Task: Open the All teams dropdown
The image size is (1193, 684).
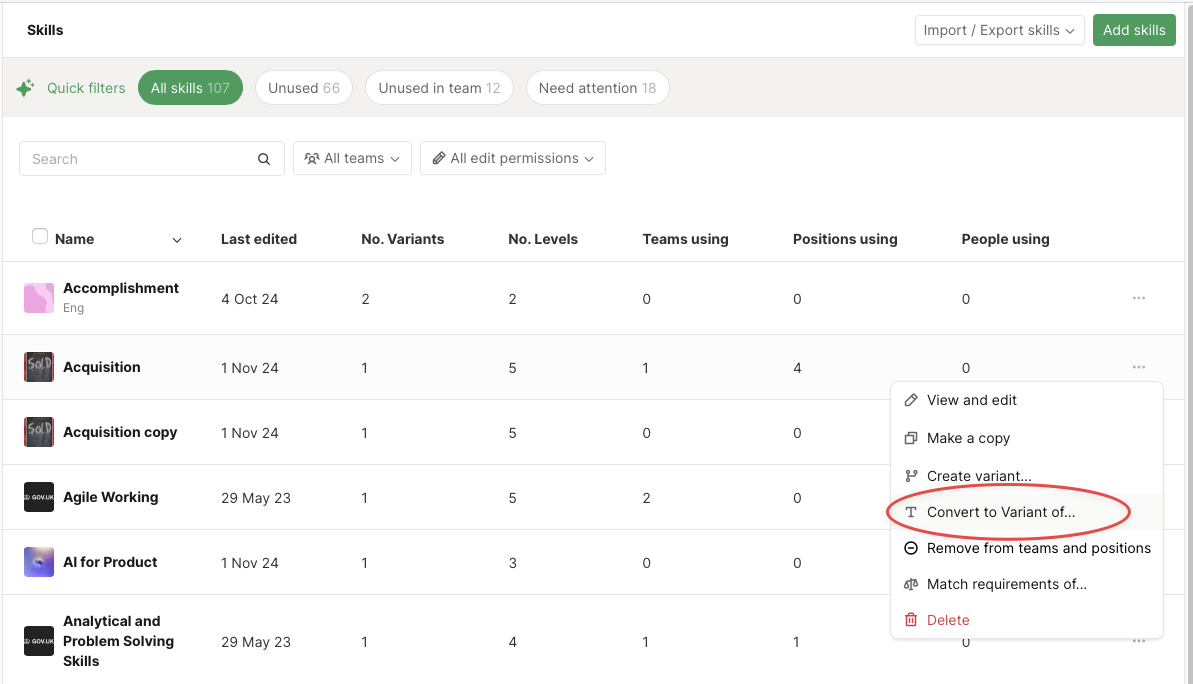Action: click(x=352, y=158)
